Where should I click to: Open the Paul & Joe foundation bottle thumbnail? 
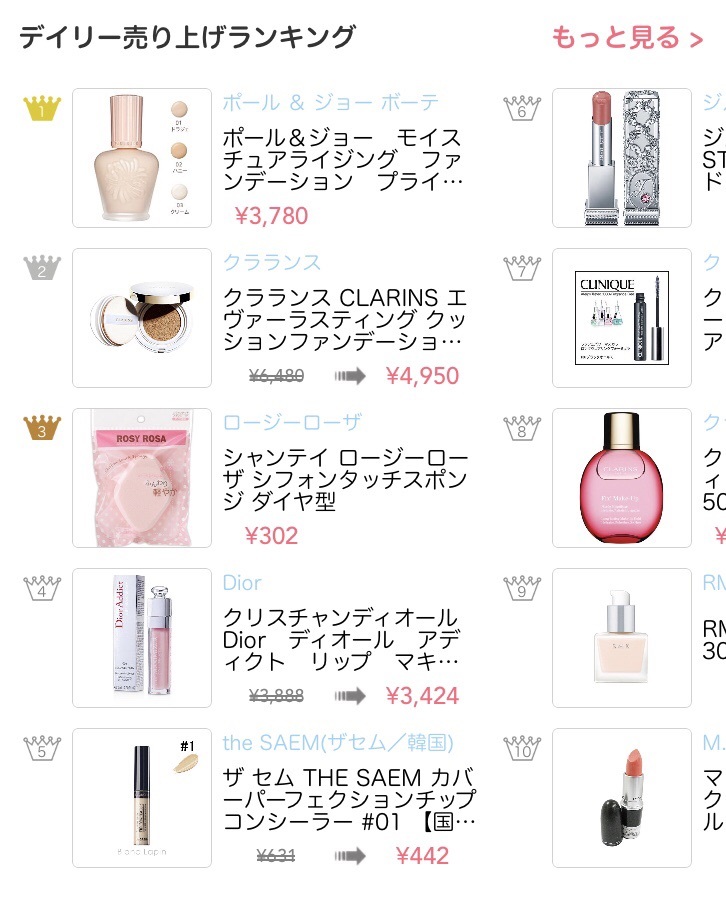142,158
